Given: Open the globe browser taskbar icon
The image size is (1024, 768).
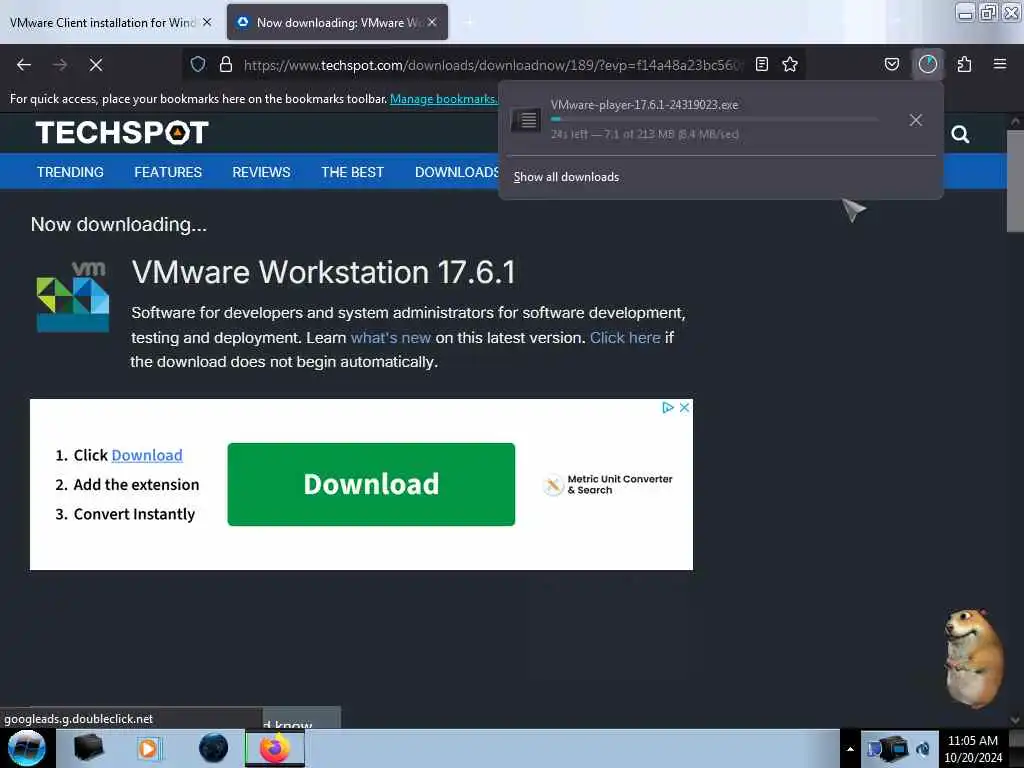Looking at the screenshot, I should pyautogui.click(x=213, y=748).
